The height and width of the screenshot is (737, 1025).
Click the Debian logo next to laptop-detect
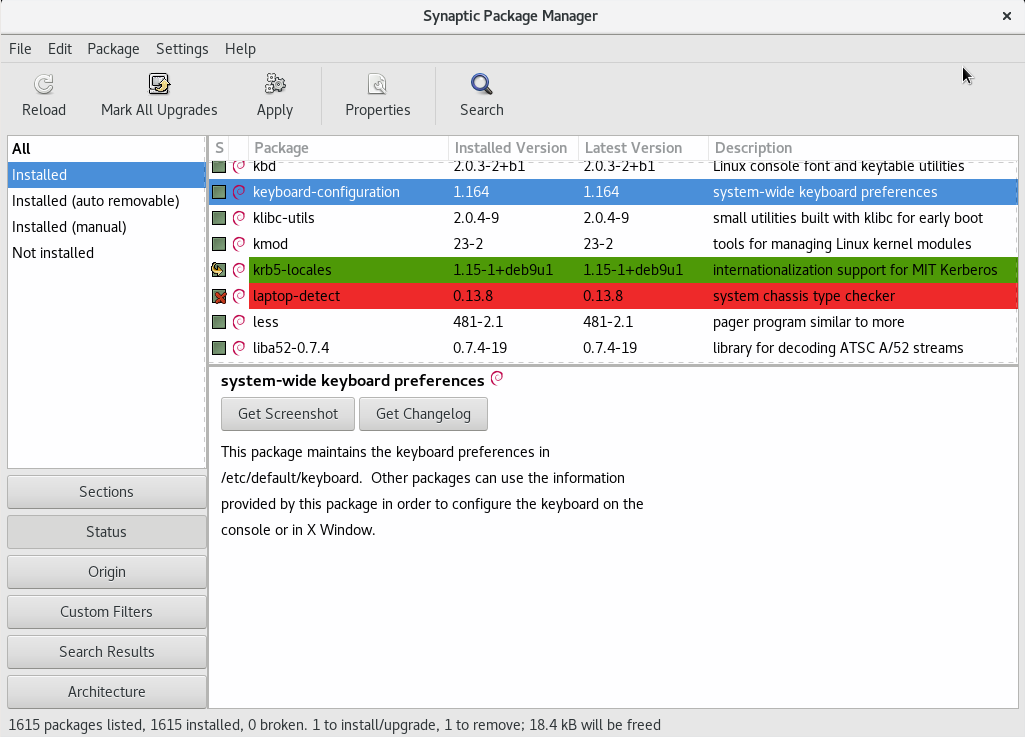pos(239,296)
